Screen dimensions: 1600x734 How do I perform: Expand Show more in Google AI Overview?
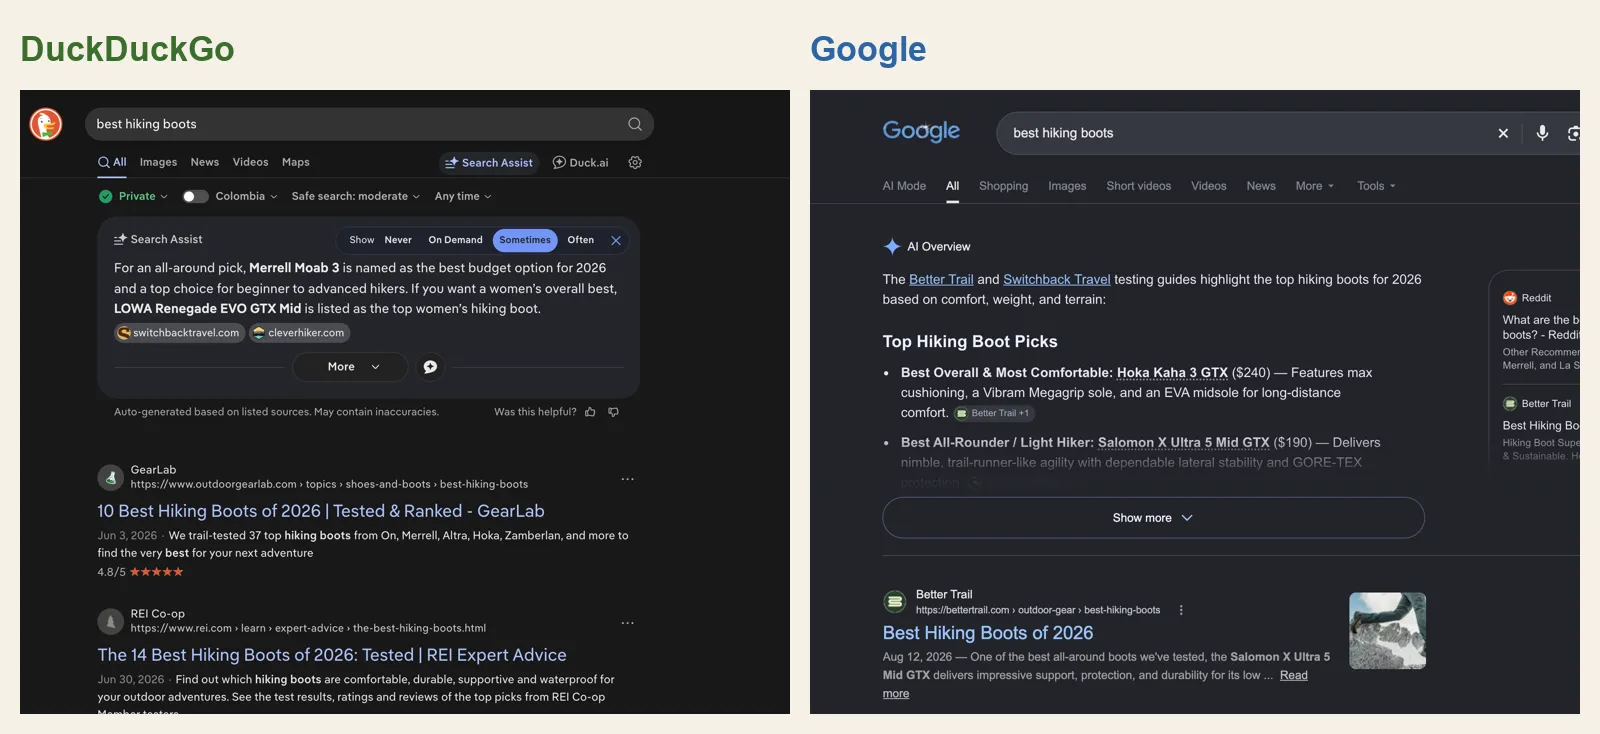click(1153, 518)
